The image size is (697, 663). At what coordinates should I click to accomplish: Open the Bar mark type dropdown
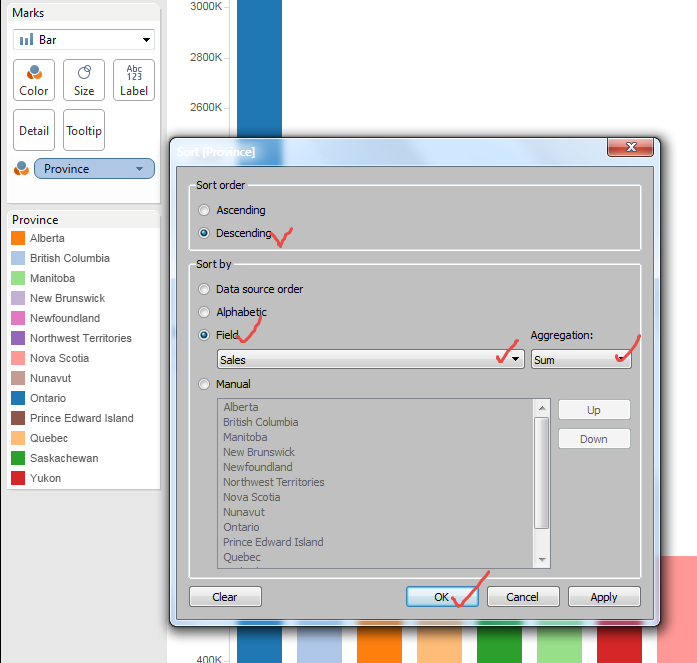[x=84, y=40]
